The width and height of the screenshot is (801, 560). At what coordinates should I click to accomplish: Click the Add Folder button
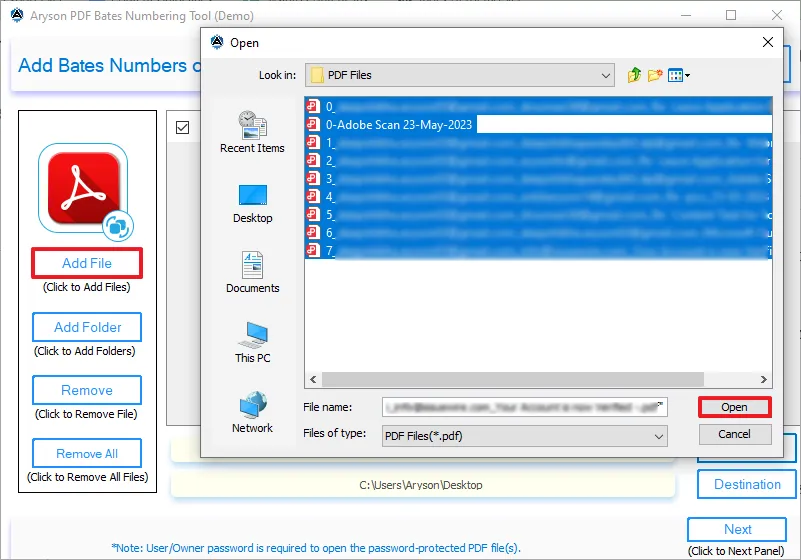click(87, 327)
